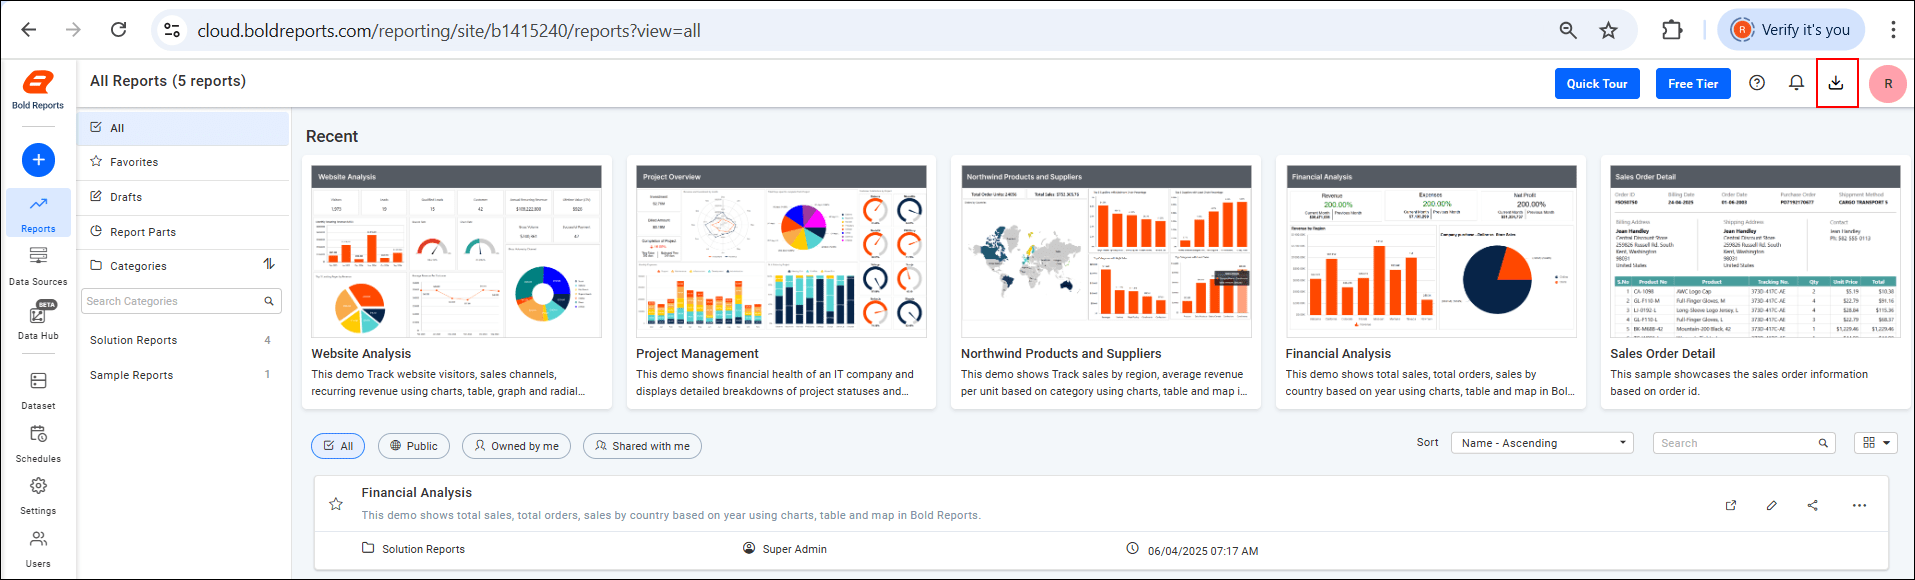Open the Chrome three-dot menu

tap(1893, 30)
